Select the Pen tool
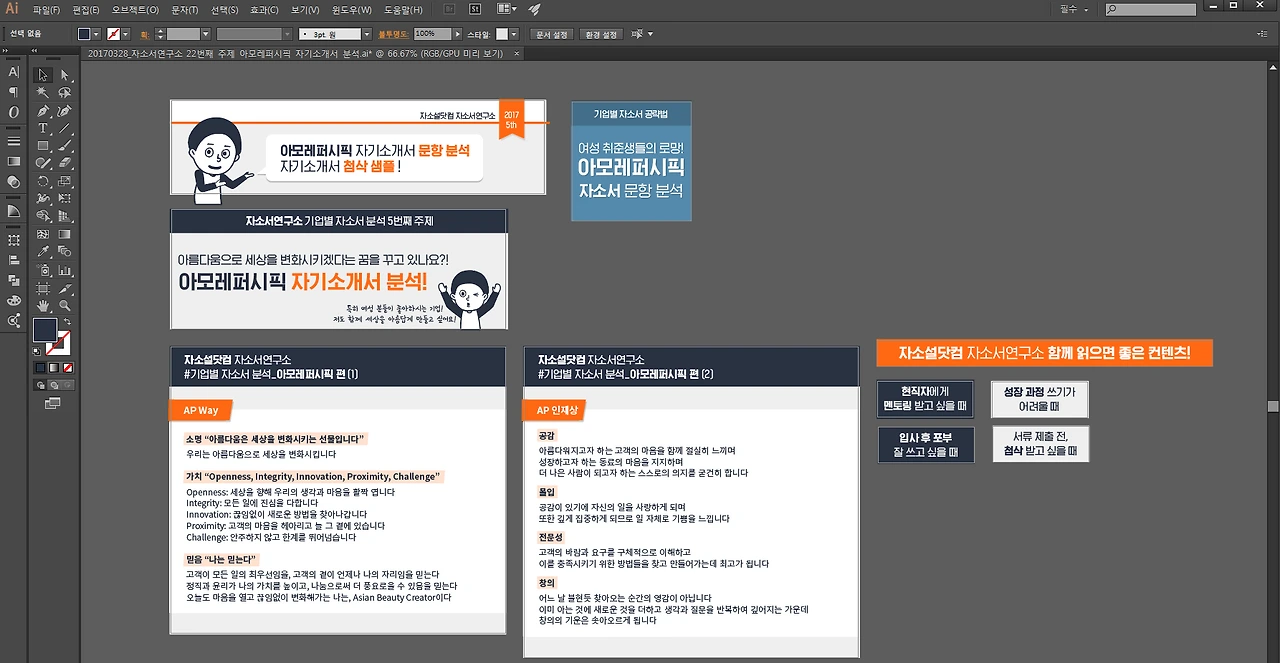Screen dimensions: 1280x663 coord(43,111)
